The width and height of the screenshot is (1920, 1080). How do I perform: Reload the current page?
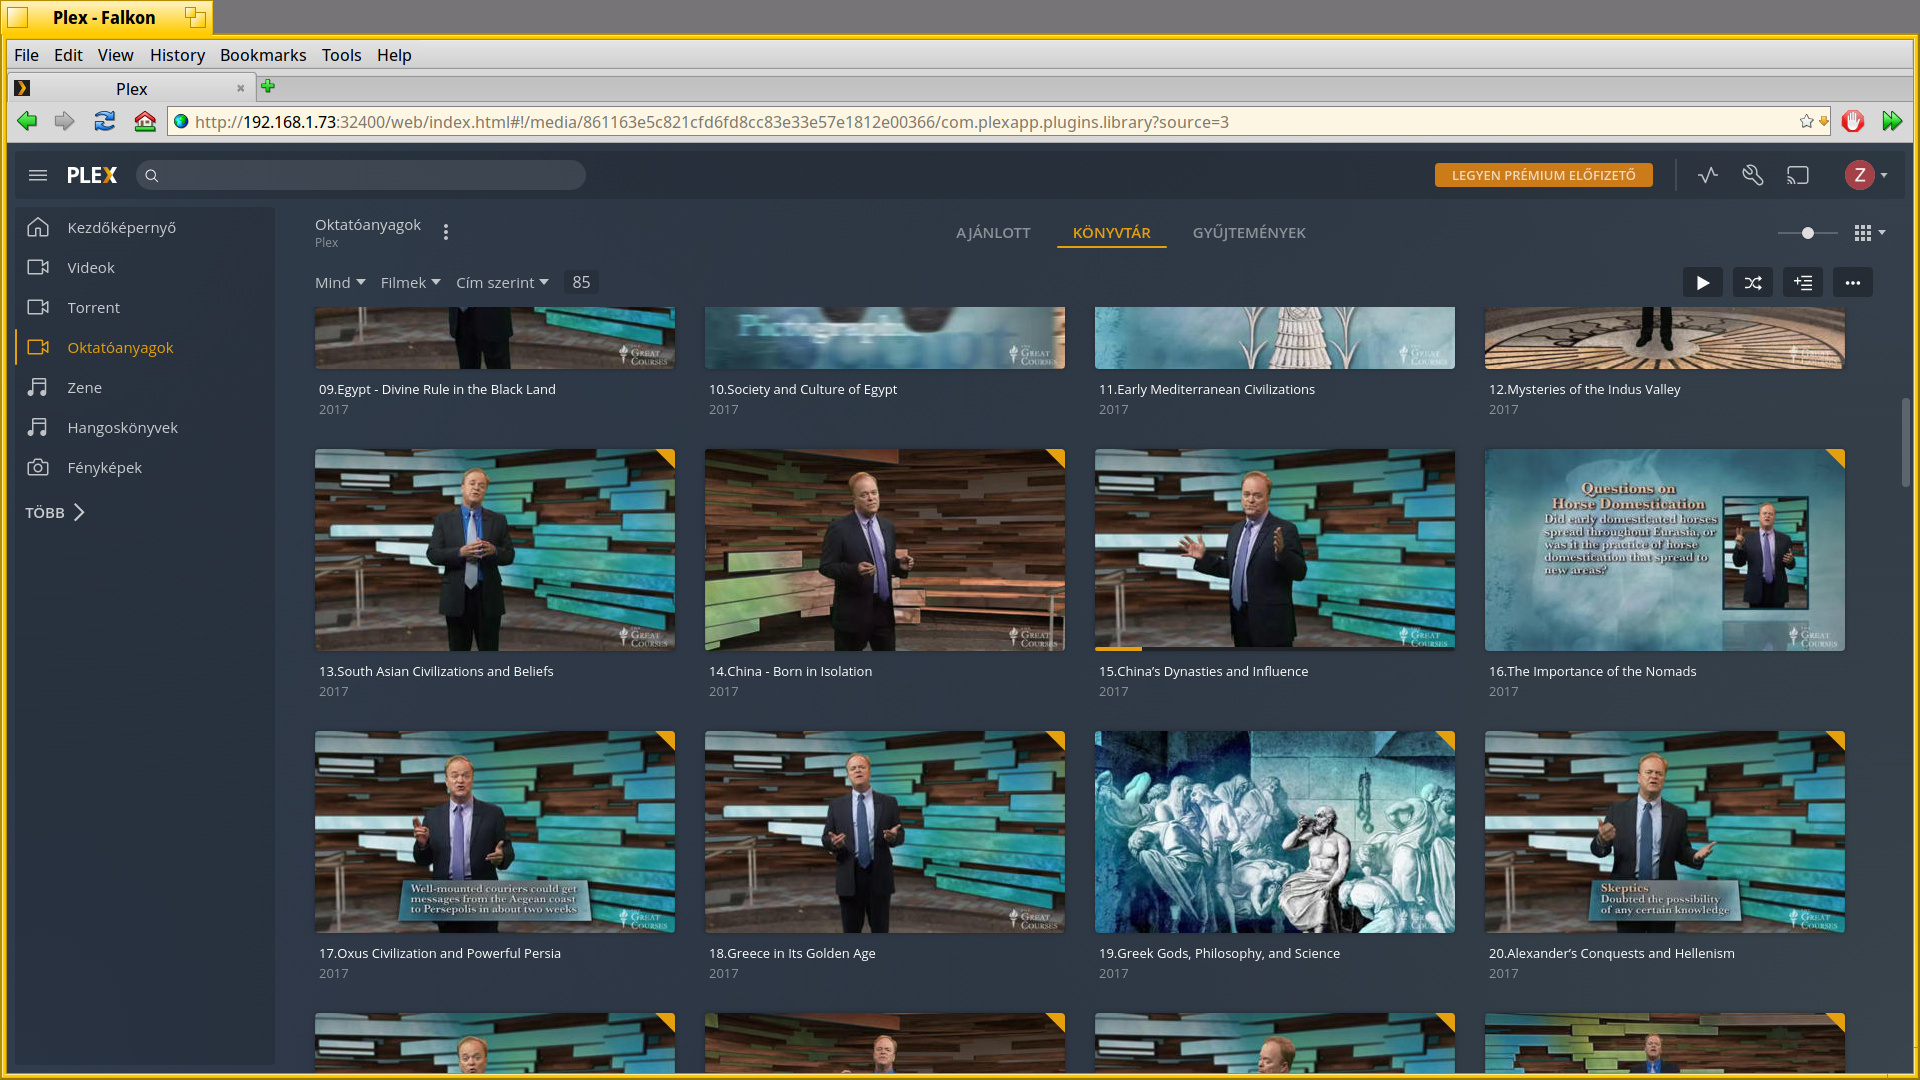[104, 121]
